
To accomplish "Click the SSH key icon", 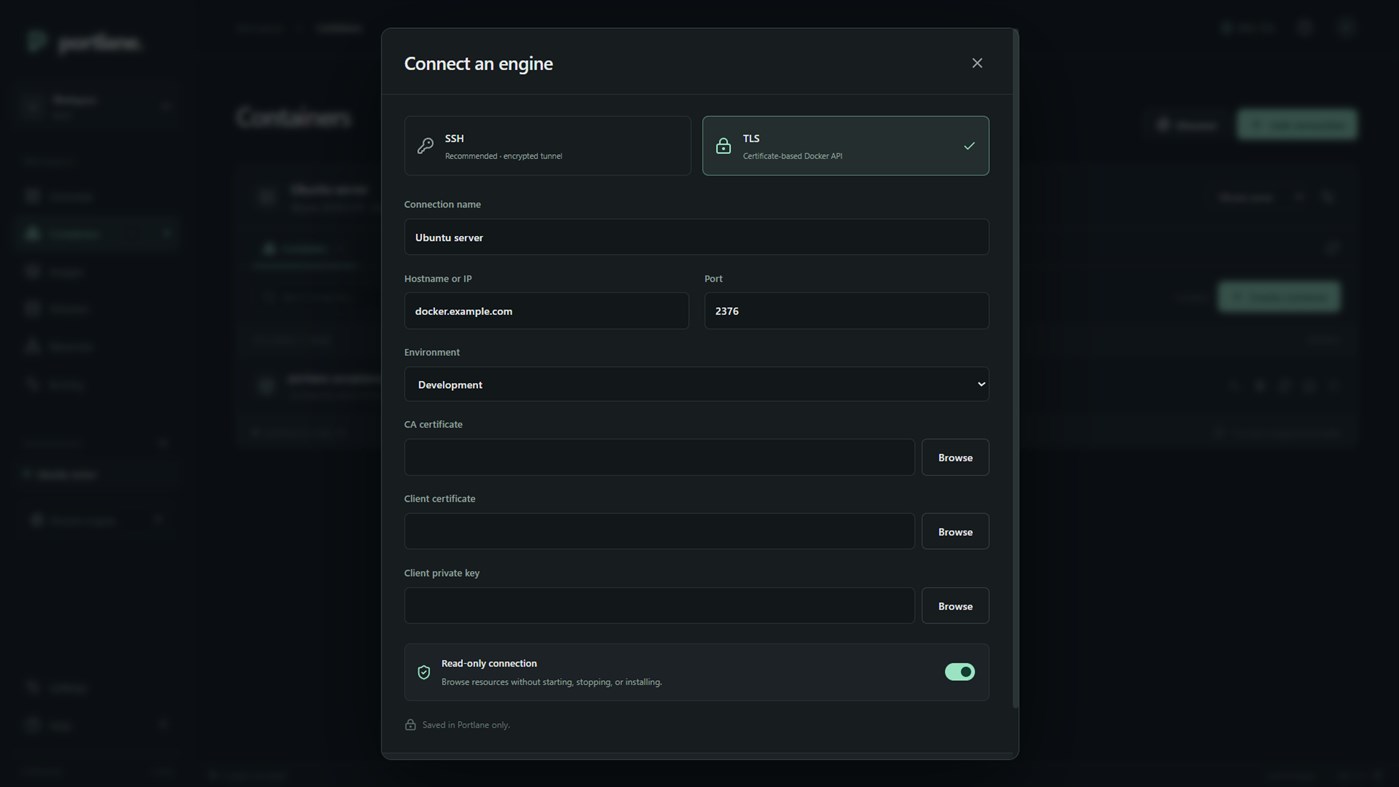I will pyautogui.click(x=425, y=146).
